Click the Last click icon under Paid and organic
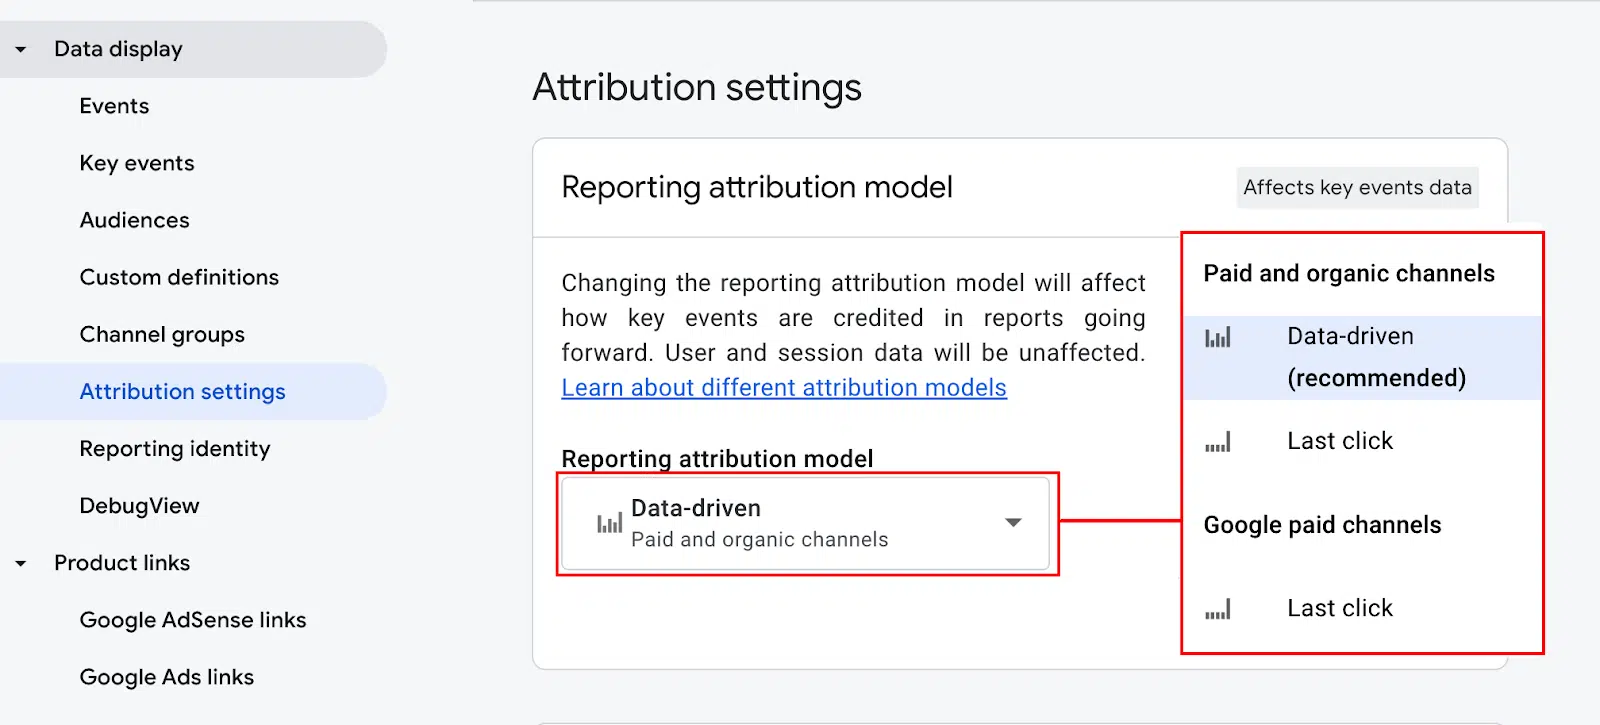 1217,442
